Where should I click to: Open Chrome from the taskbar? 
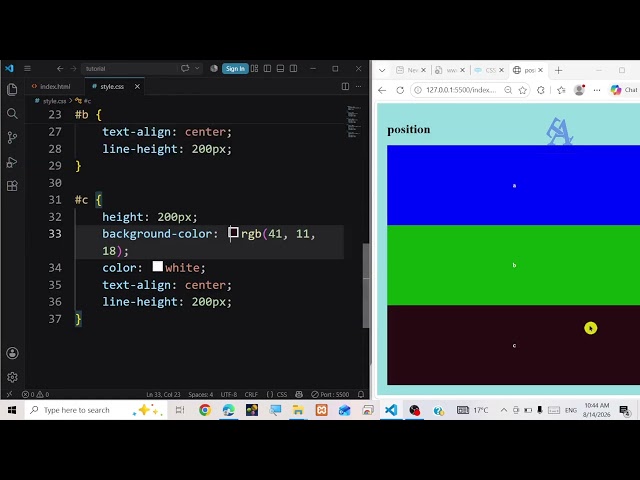click(x=205, y=410)
